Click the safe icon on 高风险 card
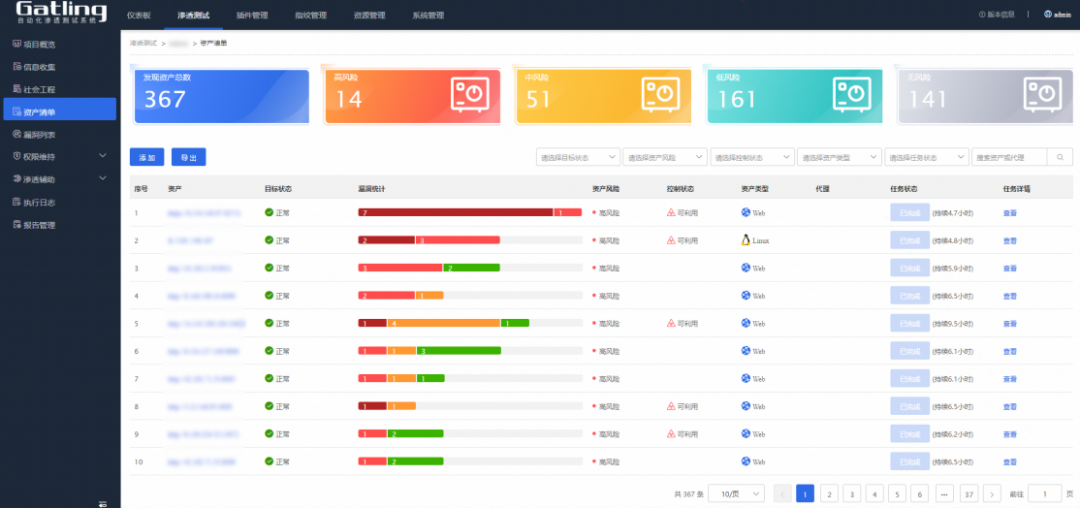This screenshot has width=1080, height=508. [468, 95]
